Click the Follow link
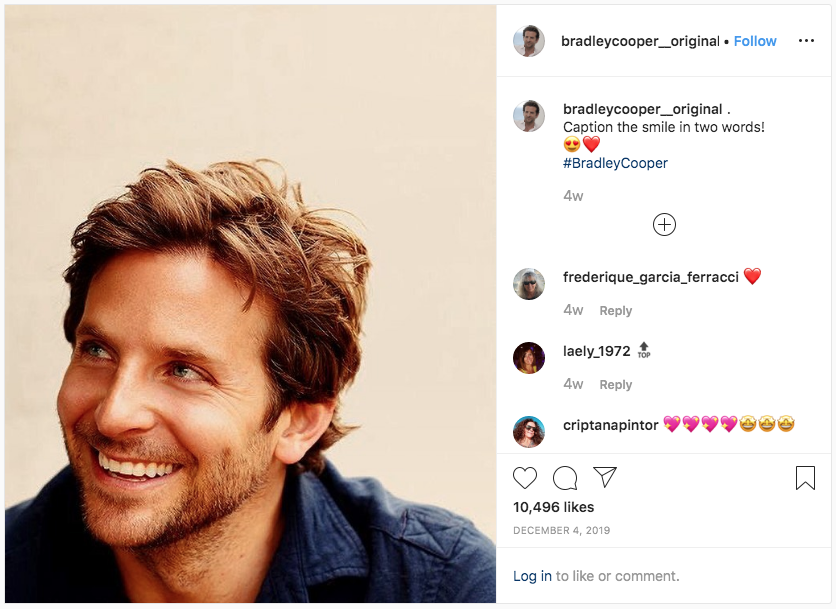Screen dimensions: 836x609 click(x=755, y=41)
